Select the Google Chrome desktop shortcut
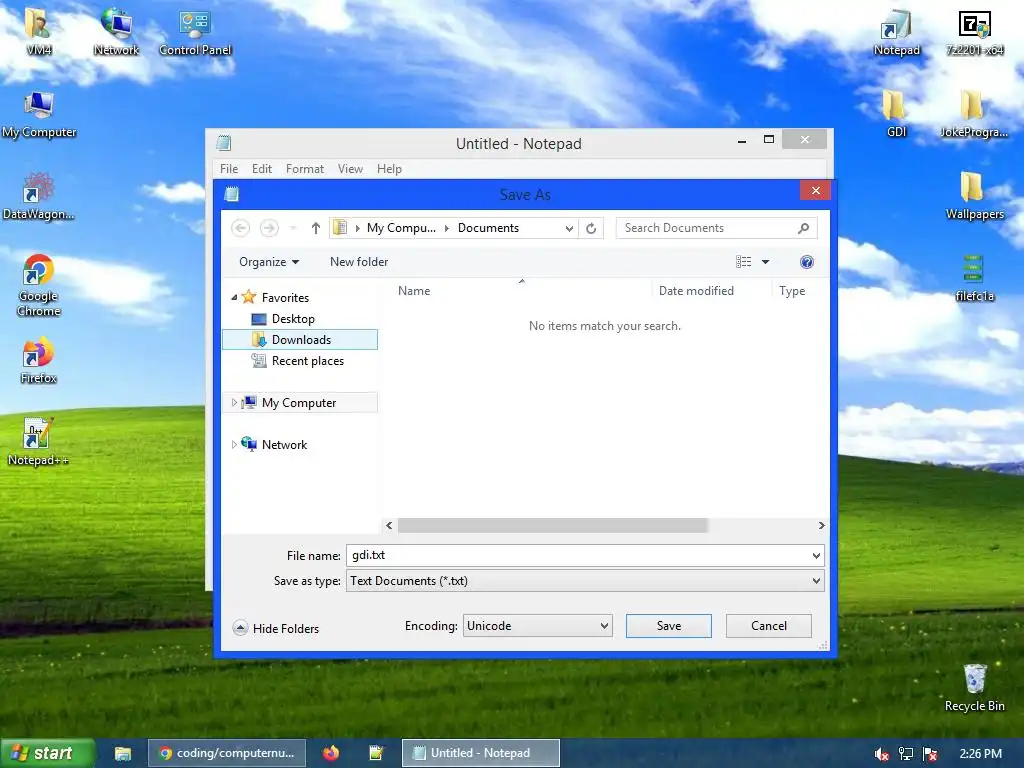This screenshot has height=768, width=1024. pos(39,285)
